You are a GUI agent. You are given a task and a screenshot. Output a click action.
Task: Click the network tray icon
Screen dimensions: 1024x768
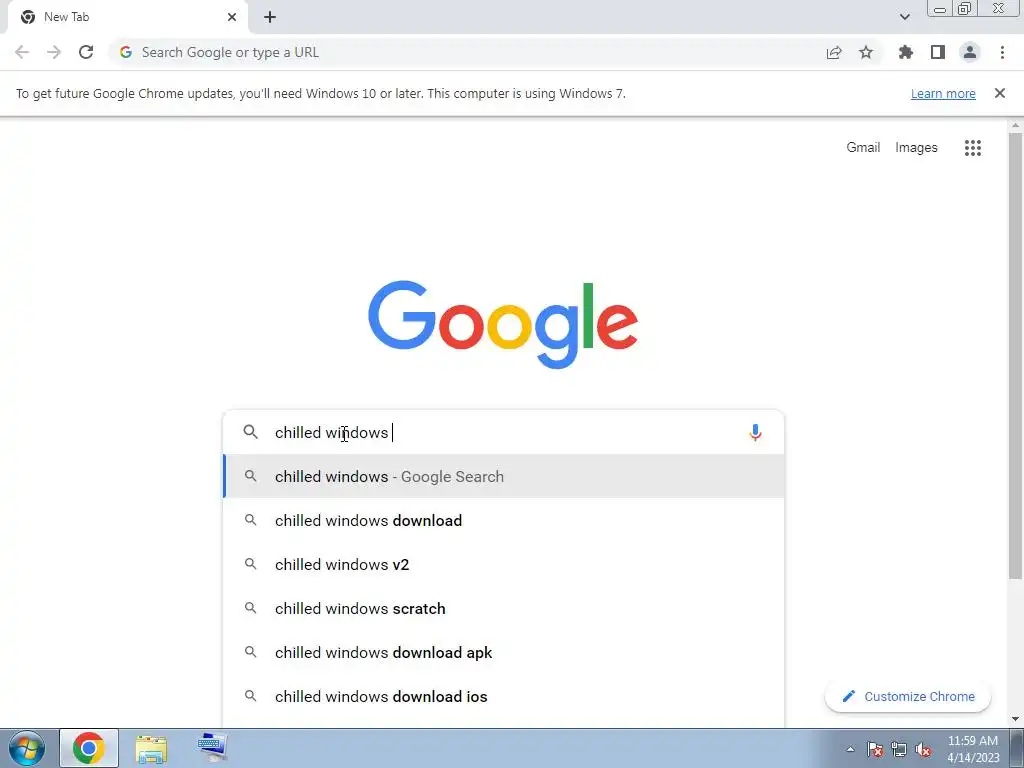[899, 749]
